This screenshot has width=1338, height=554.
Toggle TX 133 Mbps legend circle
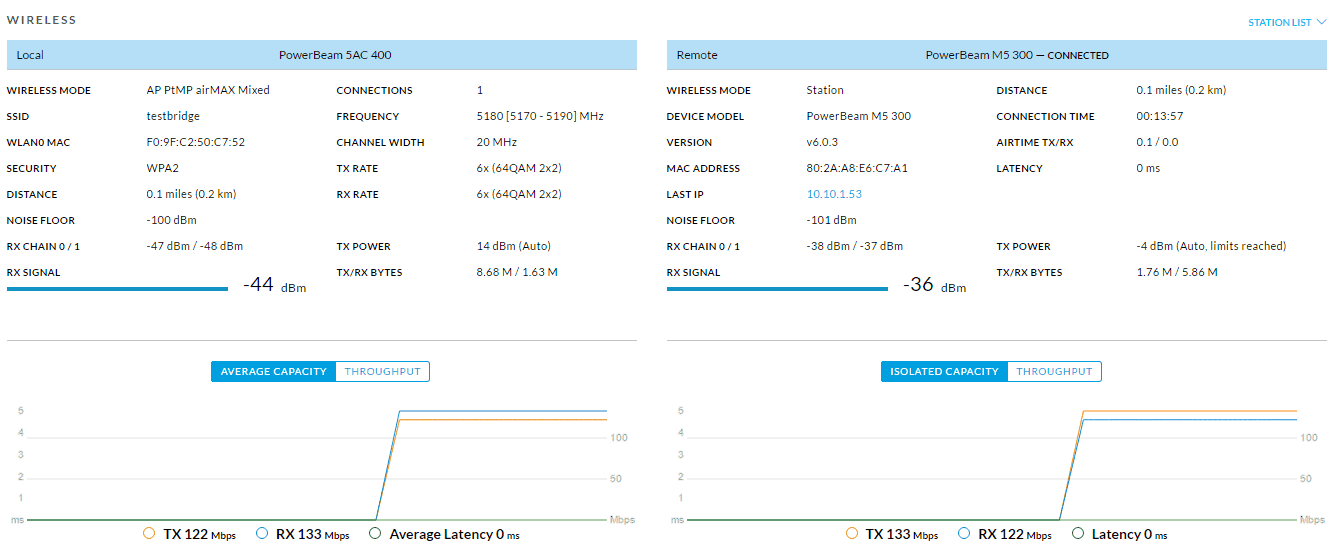851,534
